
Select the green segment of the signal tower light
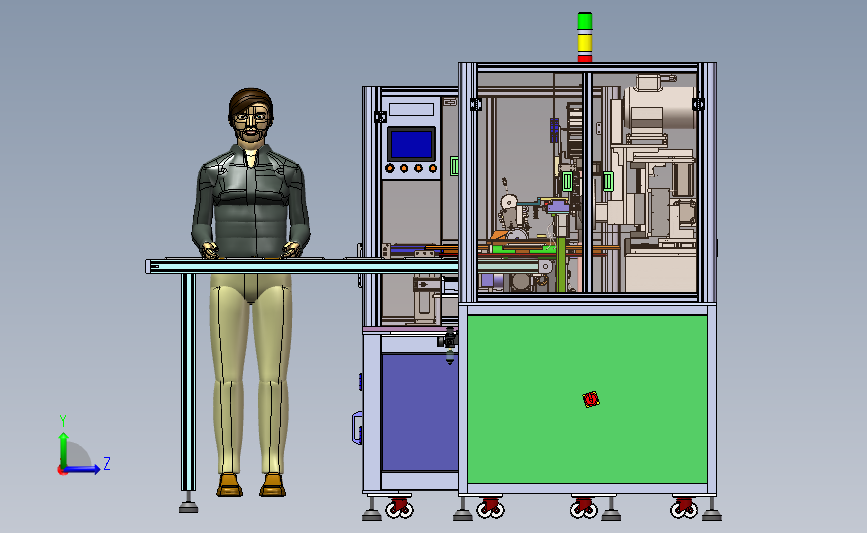[584, 21]
